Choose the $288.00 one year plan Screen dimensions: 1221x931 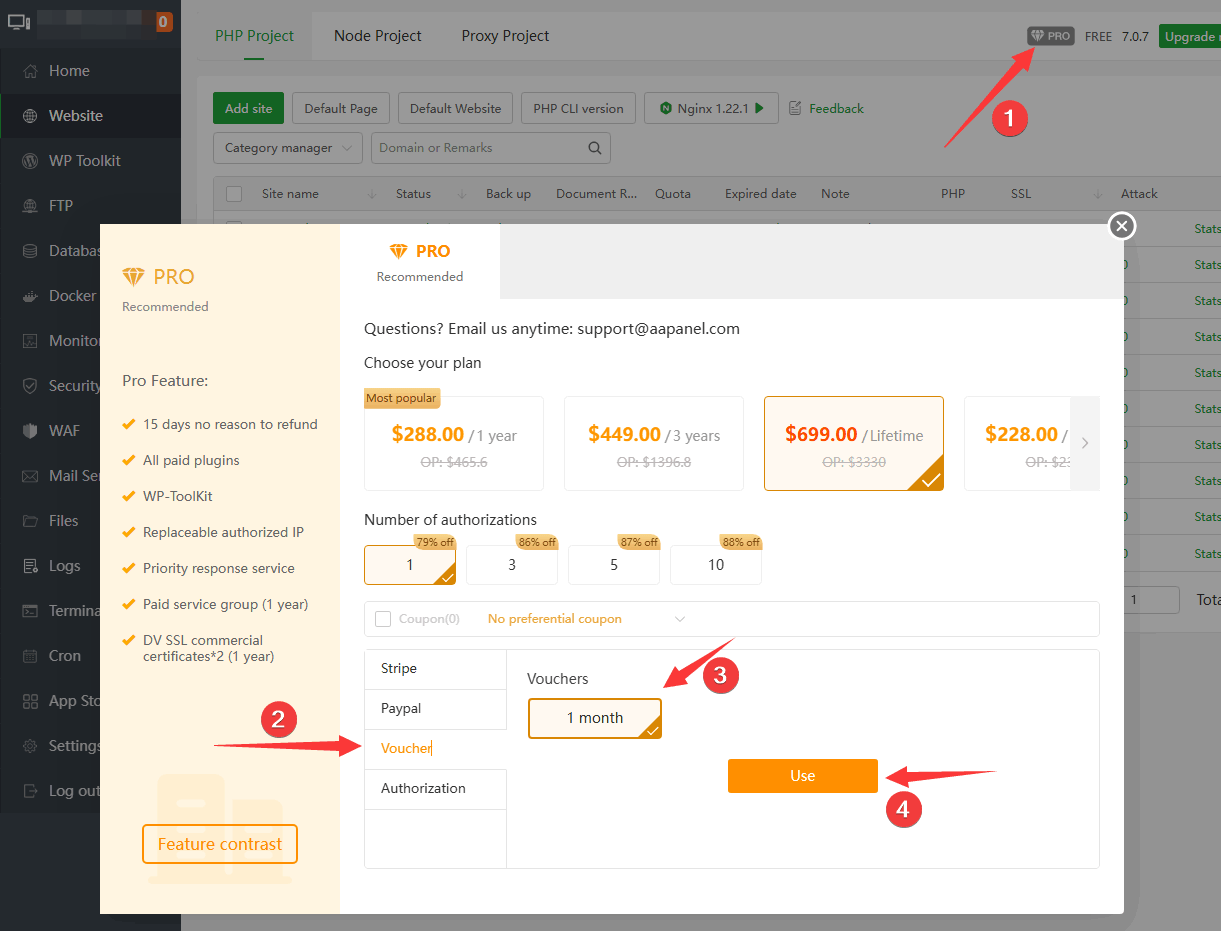pyautogui.click(x=454, y=444)
